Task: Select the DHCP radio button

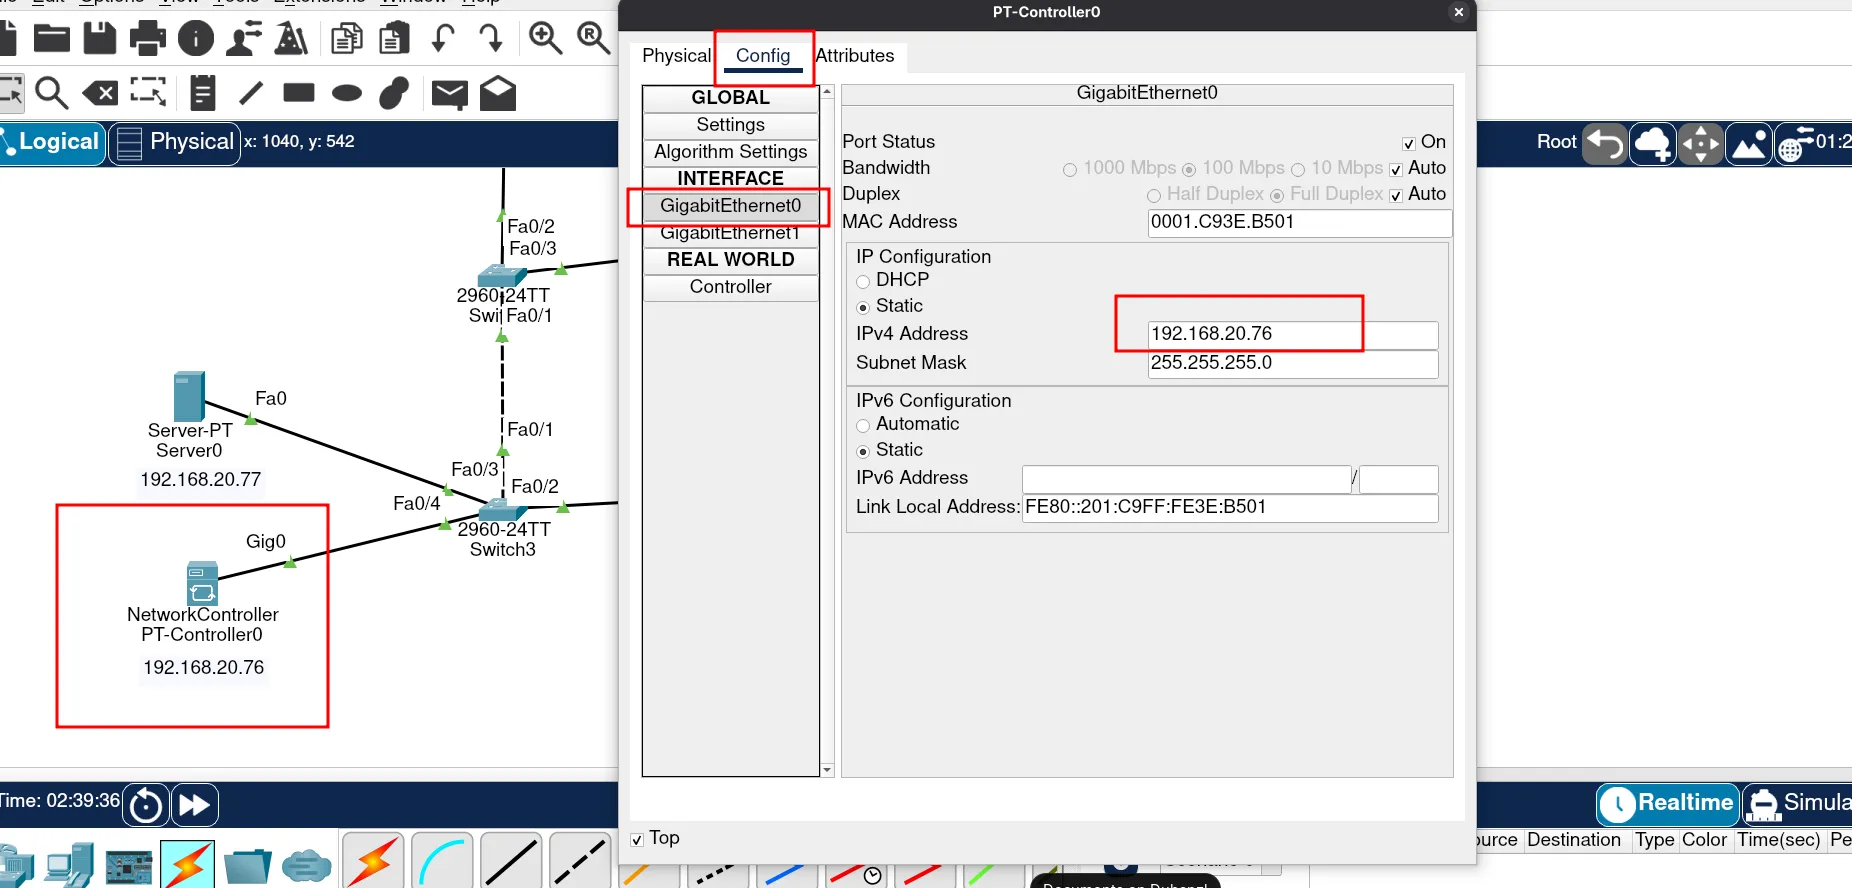Action: (863, 281)
